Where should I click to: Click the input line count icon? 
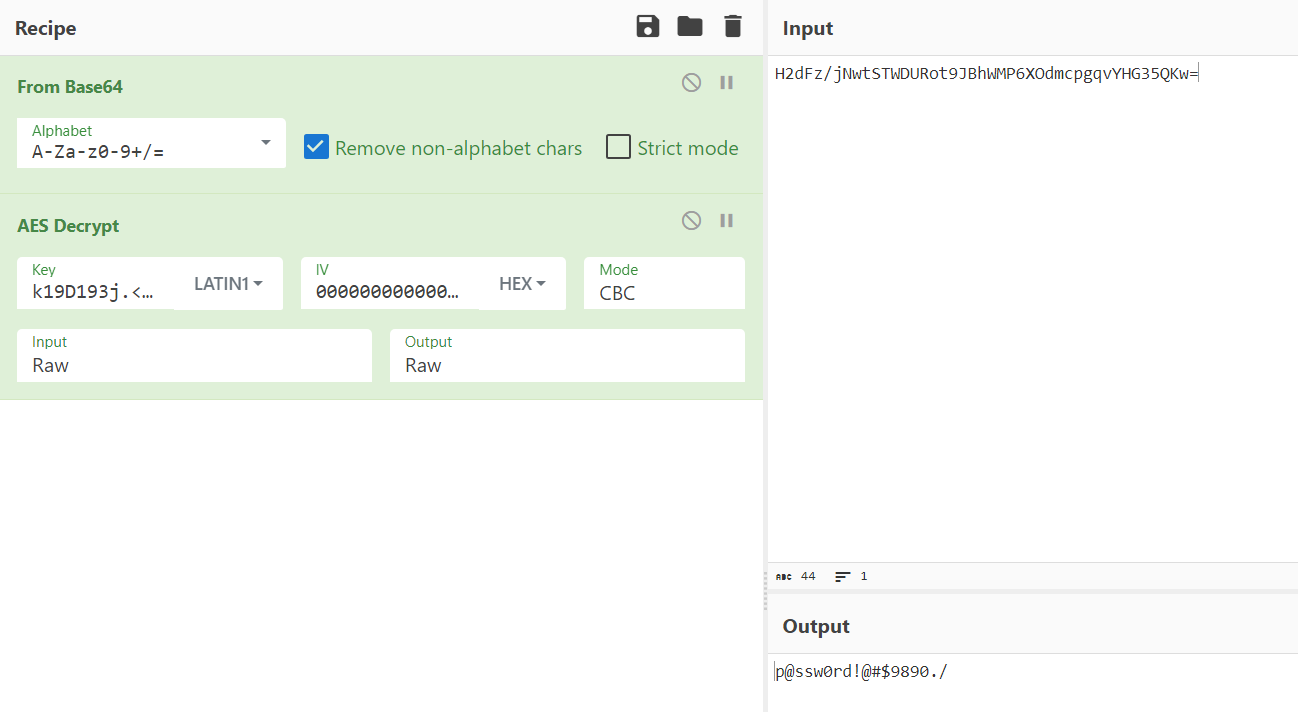(x=843, y=577)
